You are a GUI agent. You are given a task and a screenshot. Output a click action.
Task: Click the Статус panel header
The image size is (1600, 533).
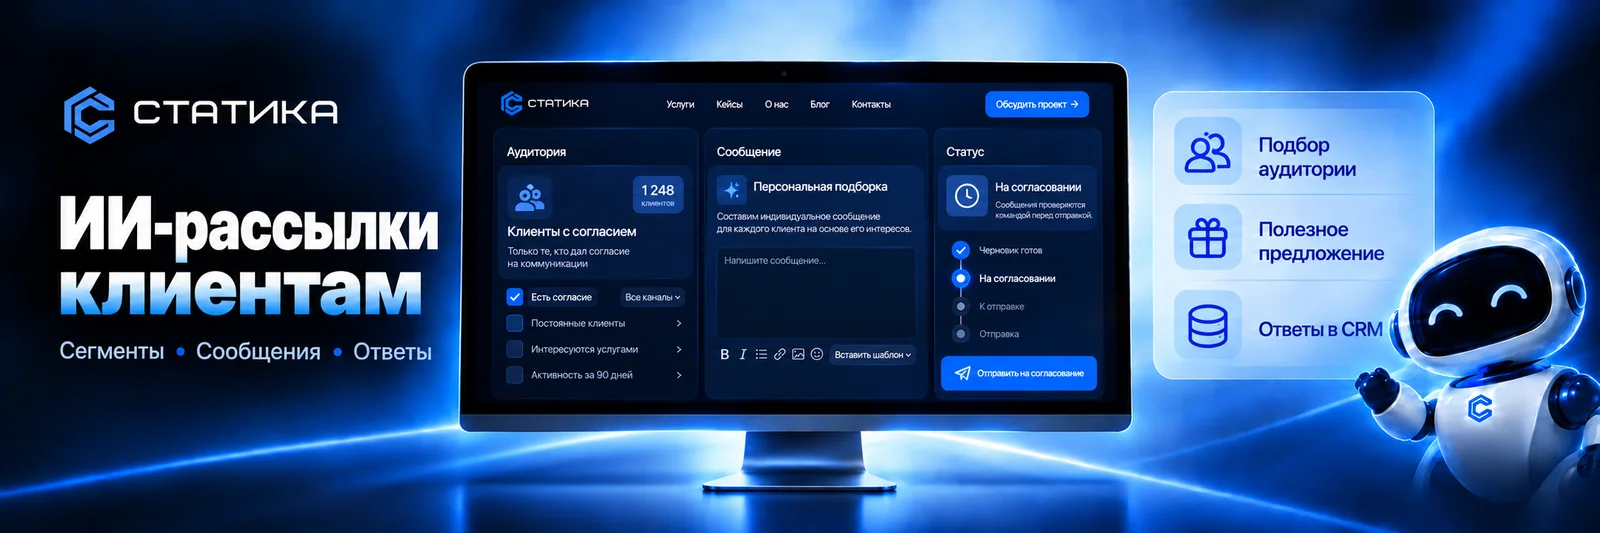[965, 152]
